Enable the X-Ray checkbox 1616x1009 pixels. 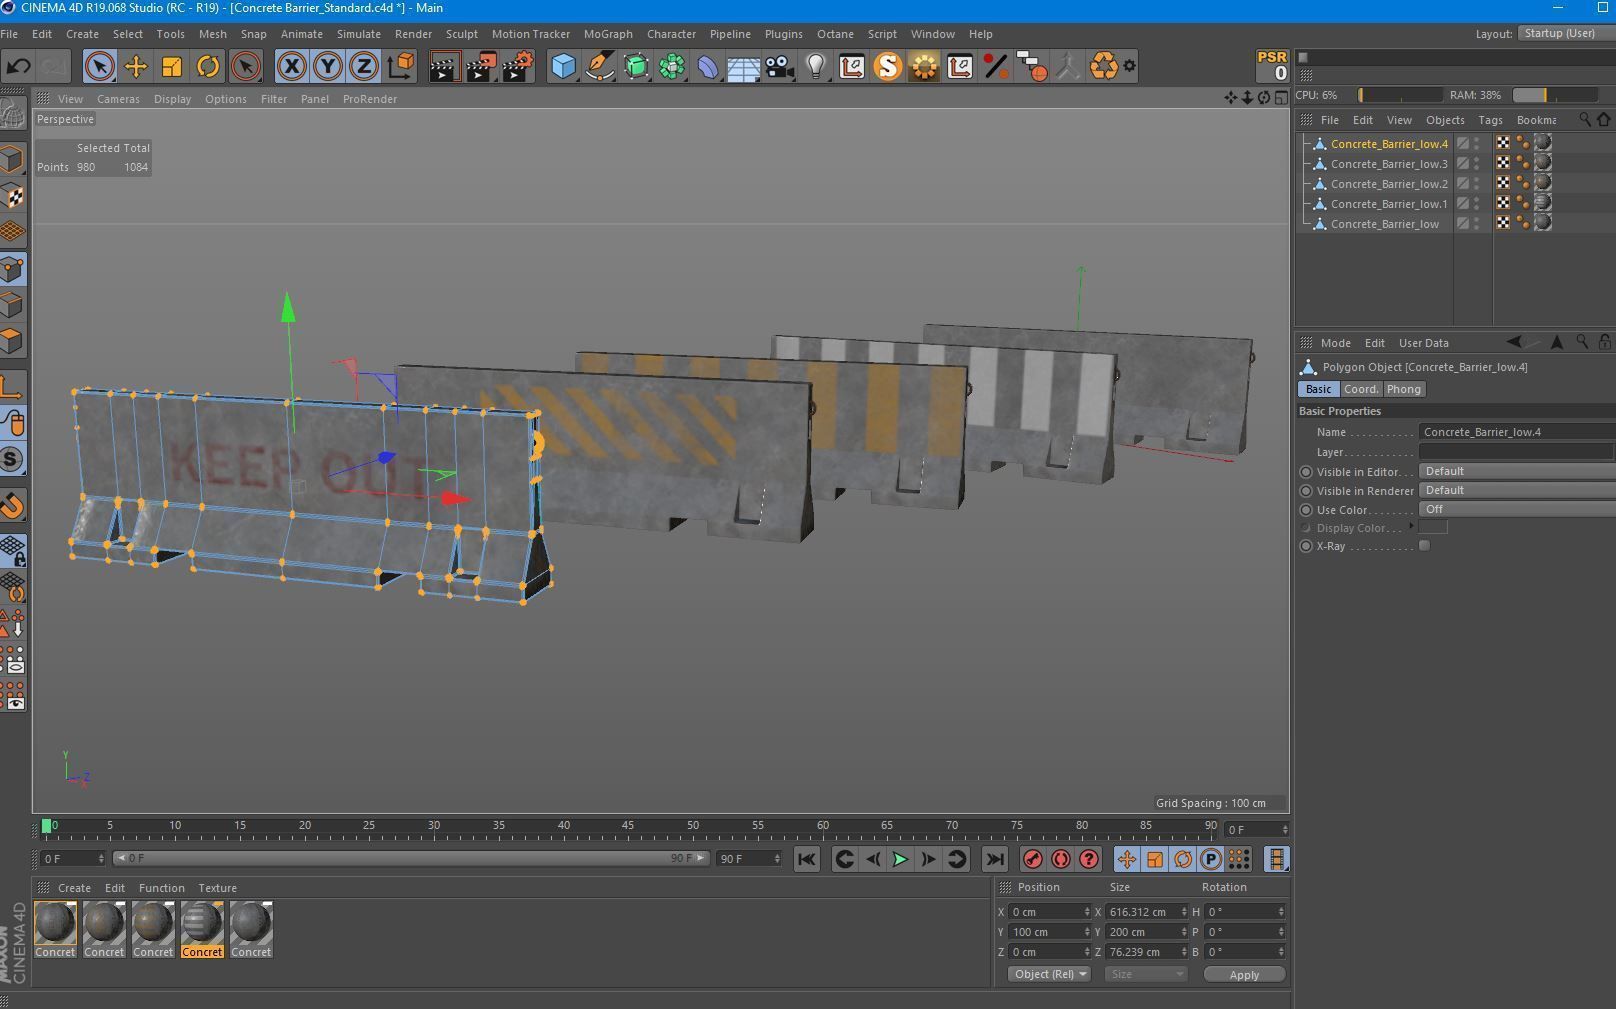(x=1424, y=546)
